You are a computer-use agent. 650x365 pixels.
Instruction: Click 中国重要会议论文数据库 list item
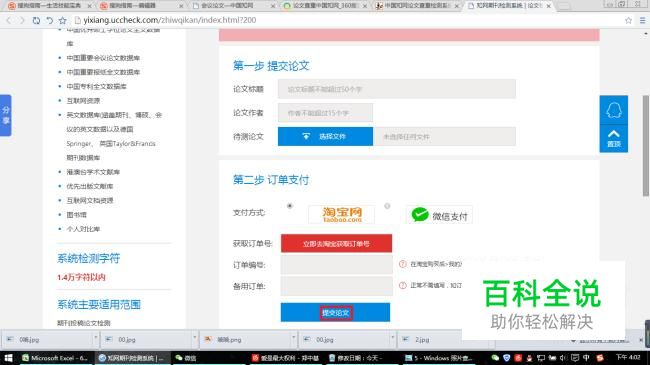click(103, 58)
